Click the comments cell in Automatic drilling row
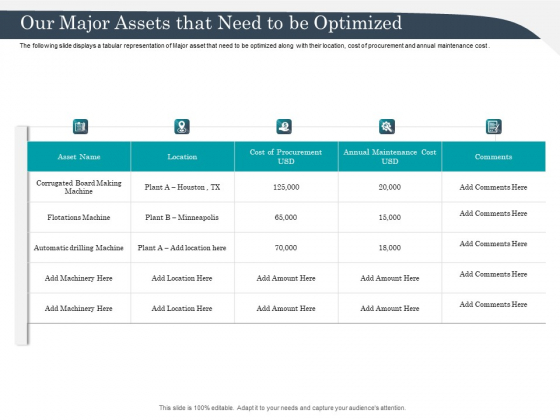 click(x=494, y=248)
